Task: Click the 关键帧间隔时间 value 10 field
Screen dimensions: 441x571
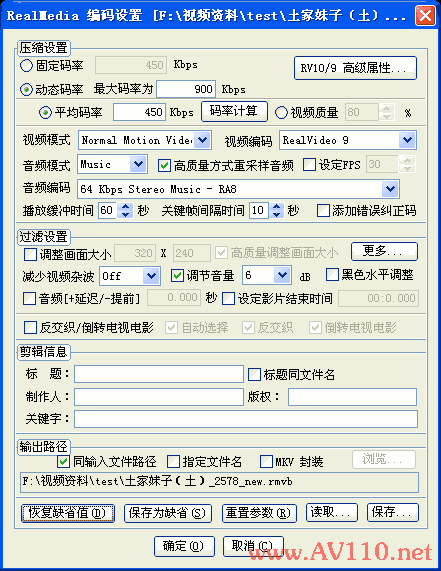Action: click(259, 210)
